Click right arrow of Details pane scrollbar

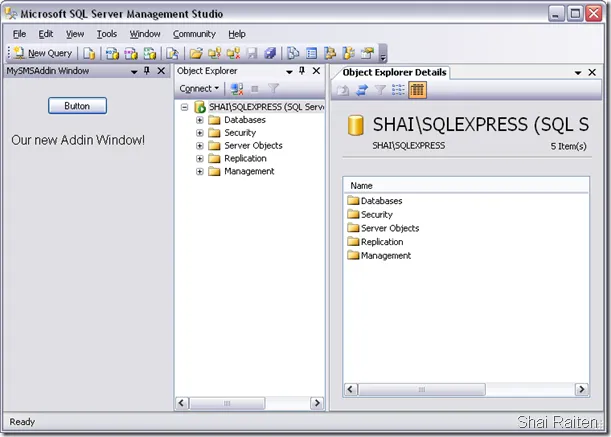click(581, 389)
